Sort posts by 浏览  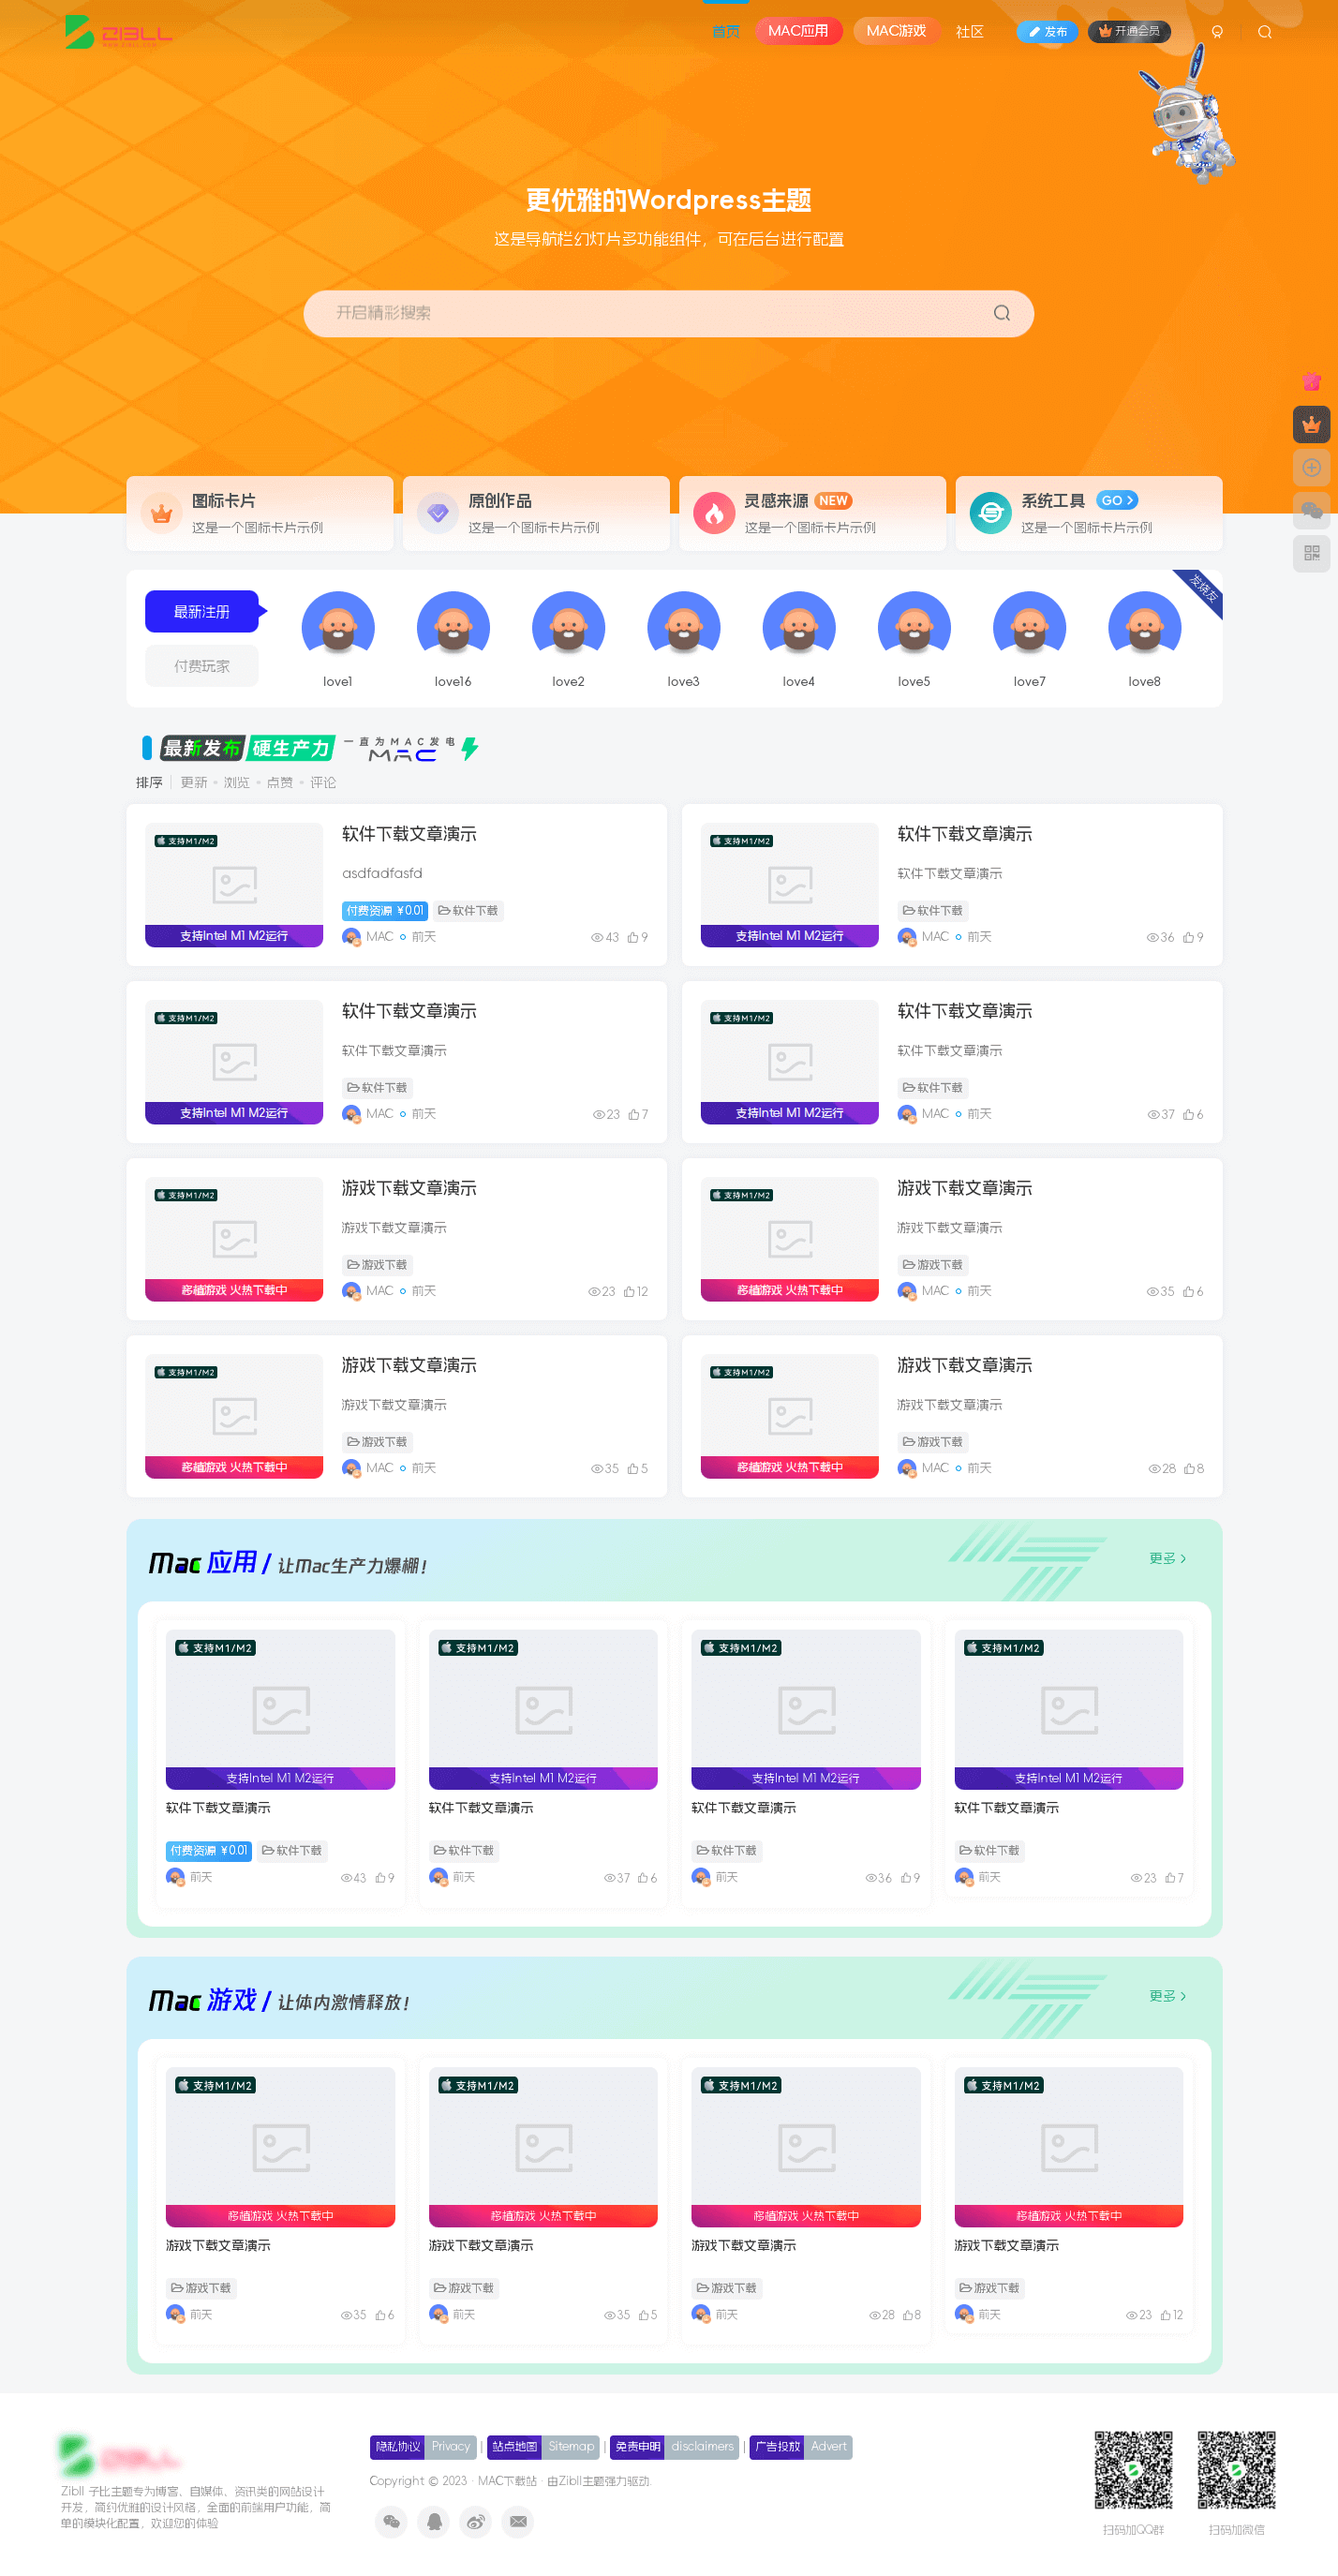click(x=236, y=783)
